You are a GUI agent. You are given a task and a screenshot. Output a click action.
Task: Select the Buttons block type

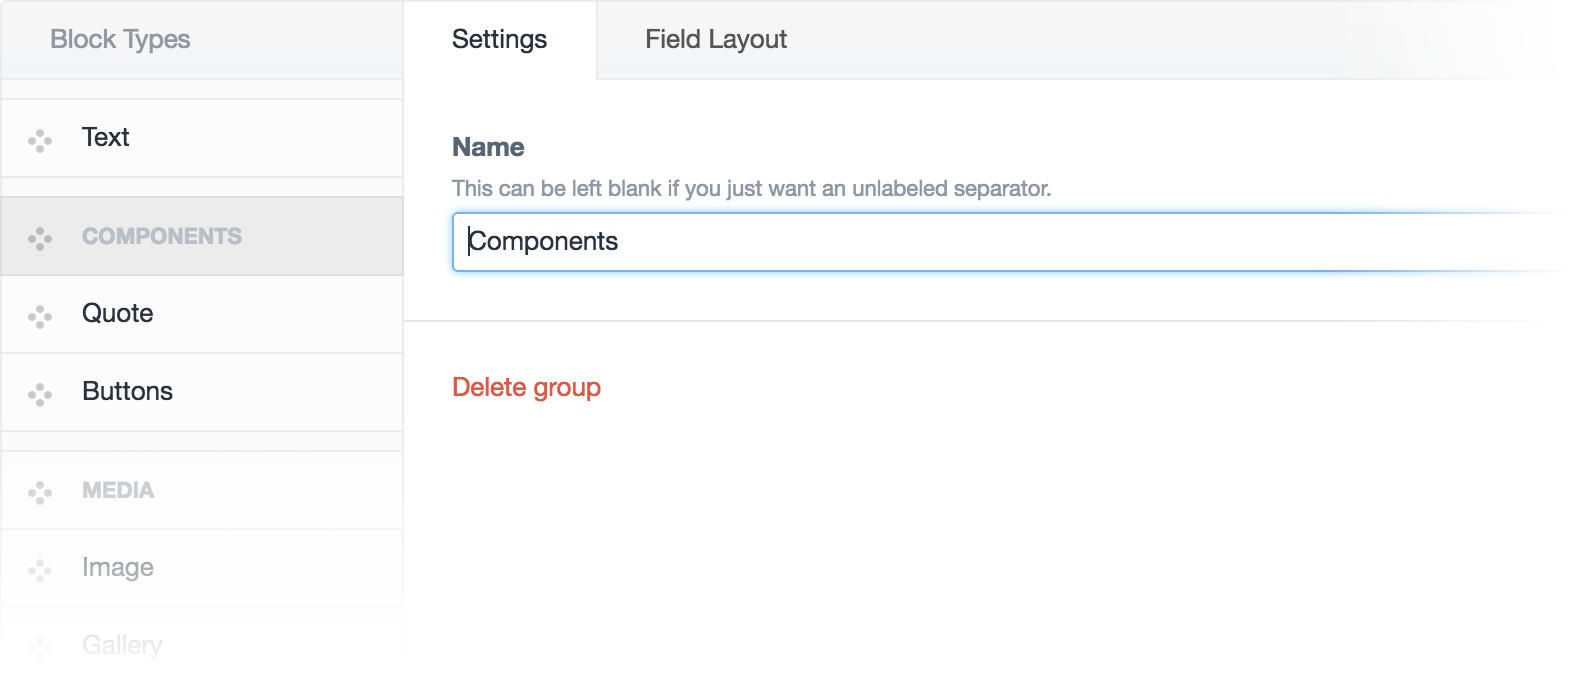pyautogui.click(x=202, y=392)
